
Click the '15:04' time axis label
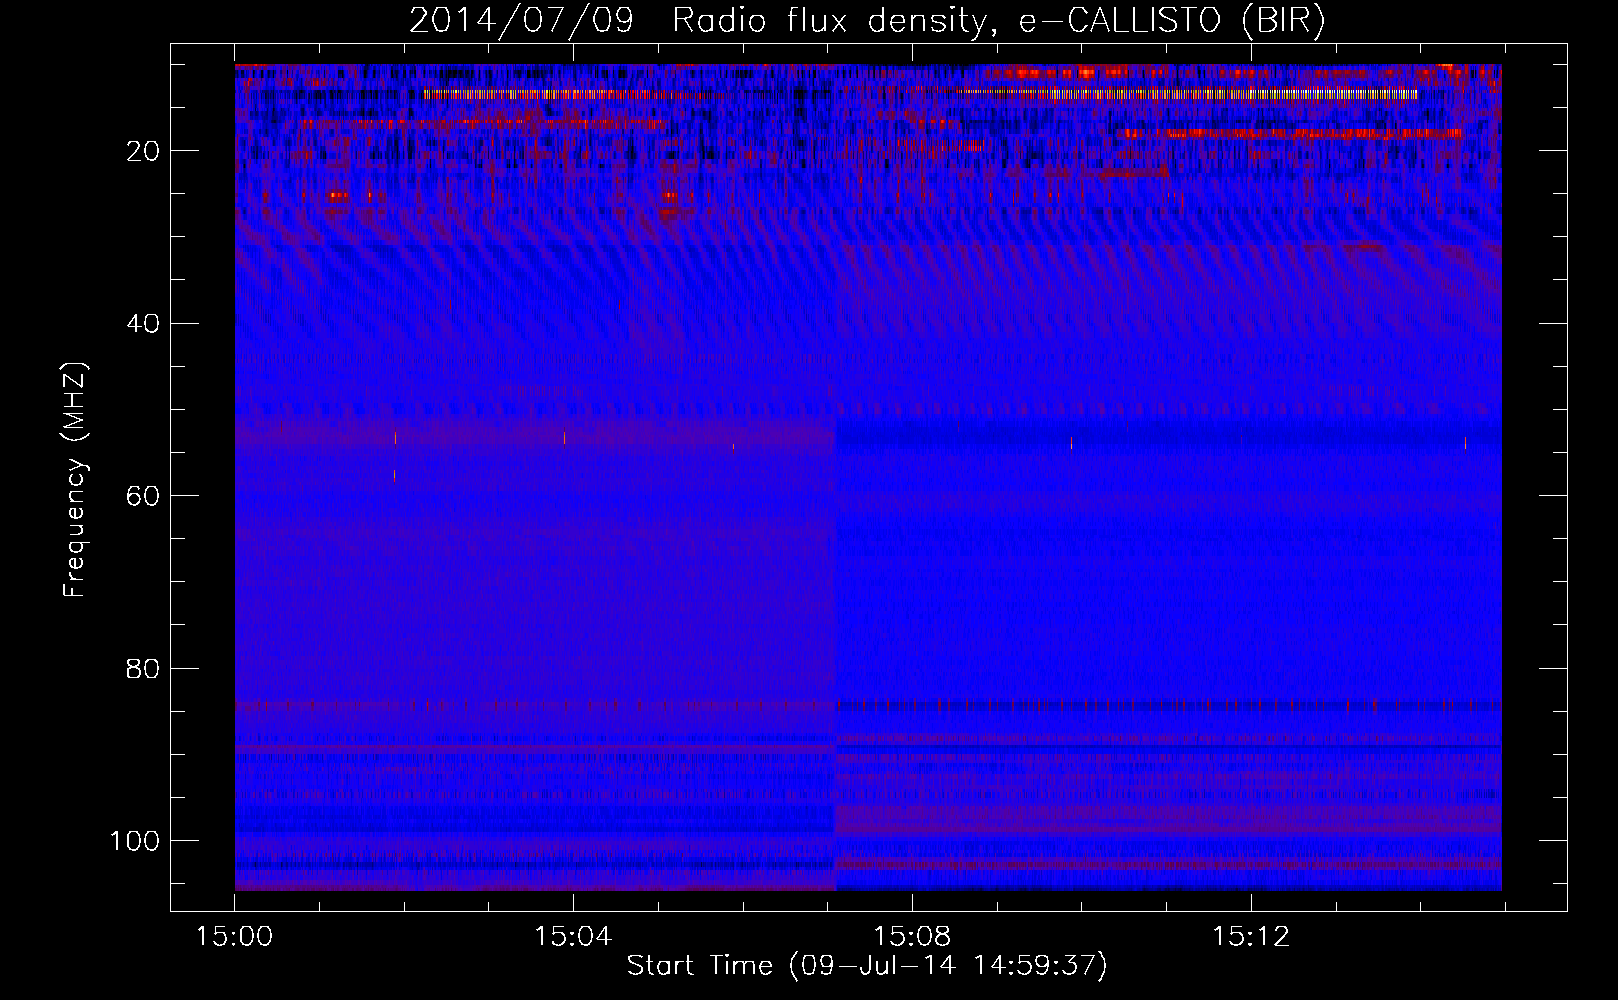572,937
